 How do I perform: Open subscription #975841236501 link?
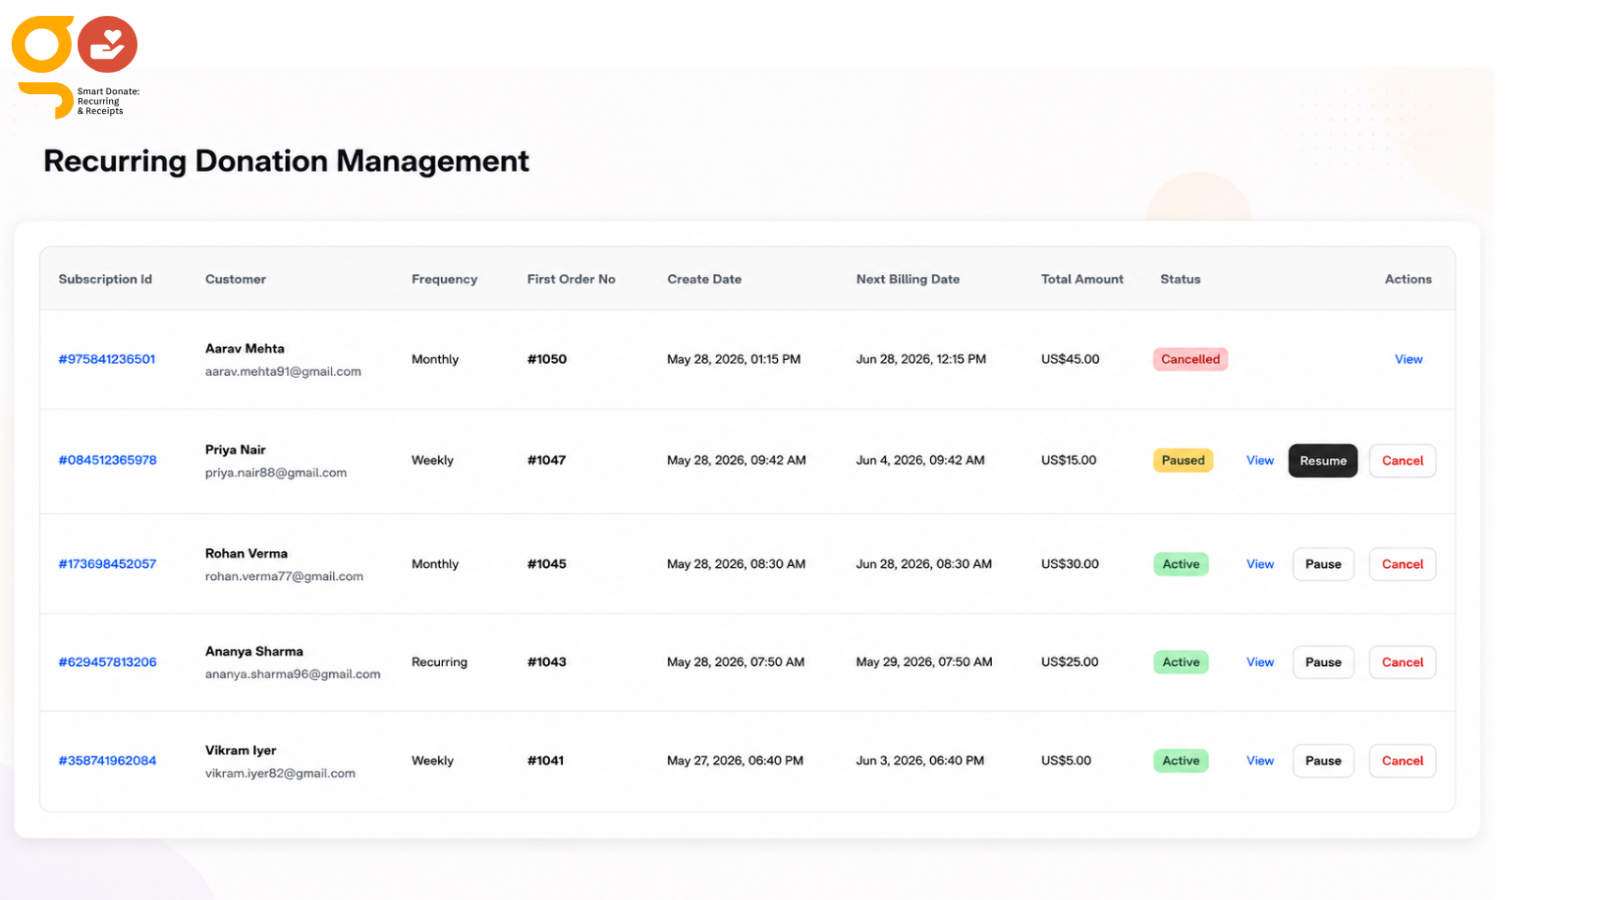tap(107, 359)
